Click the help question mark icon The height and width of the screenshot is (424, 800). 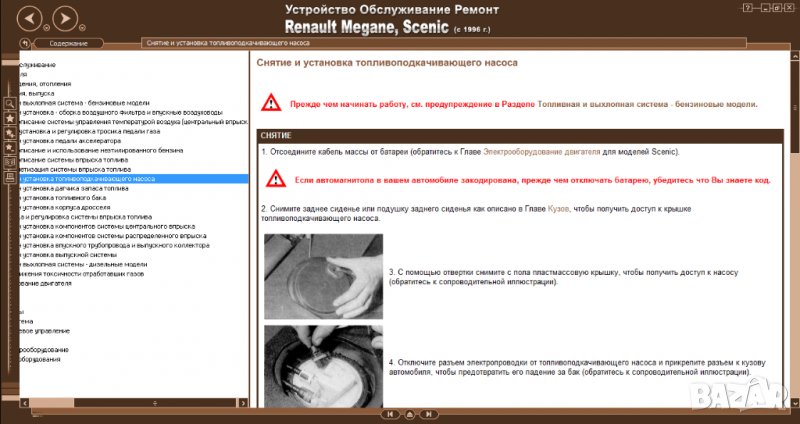[x=747, y=6]
